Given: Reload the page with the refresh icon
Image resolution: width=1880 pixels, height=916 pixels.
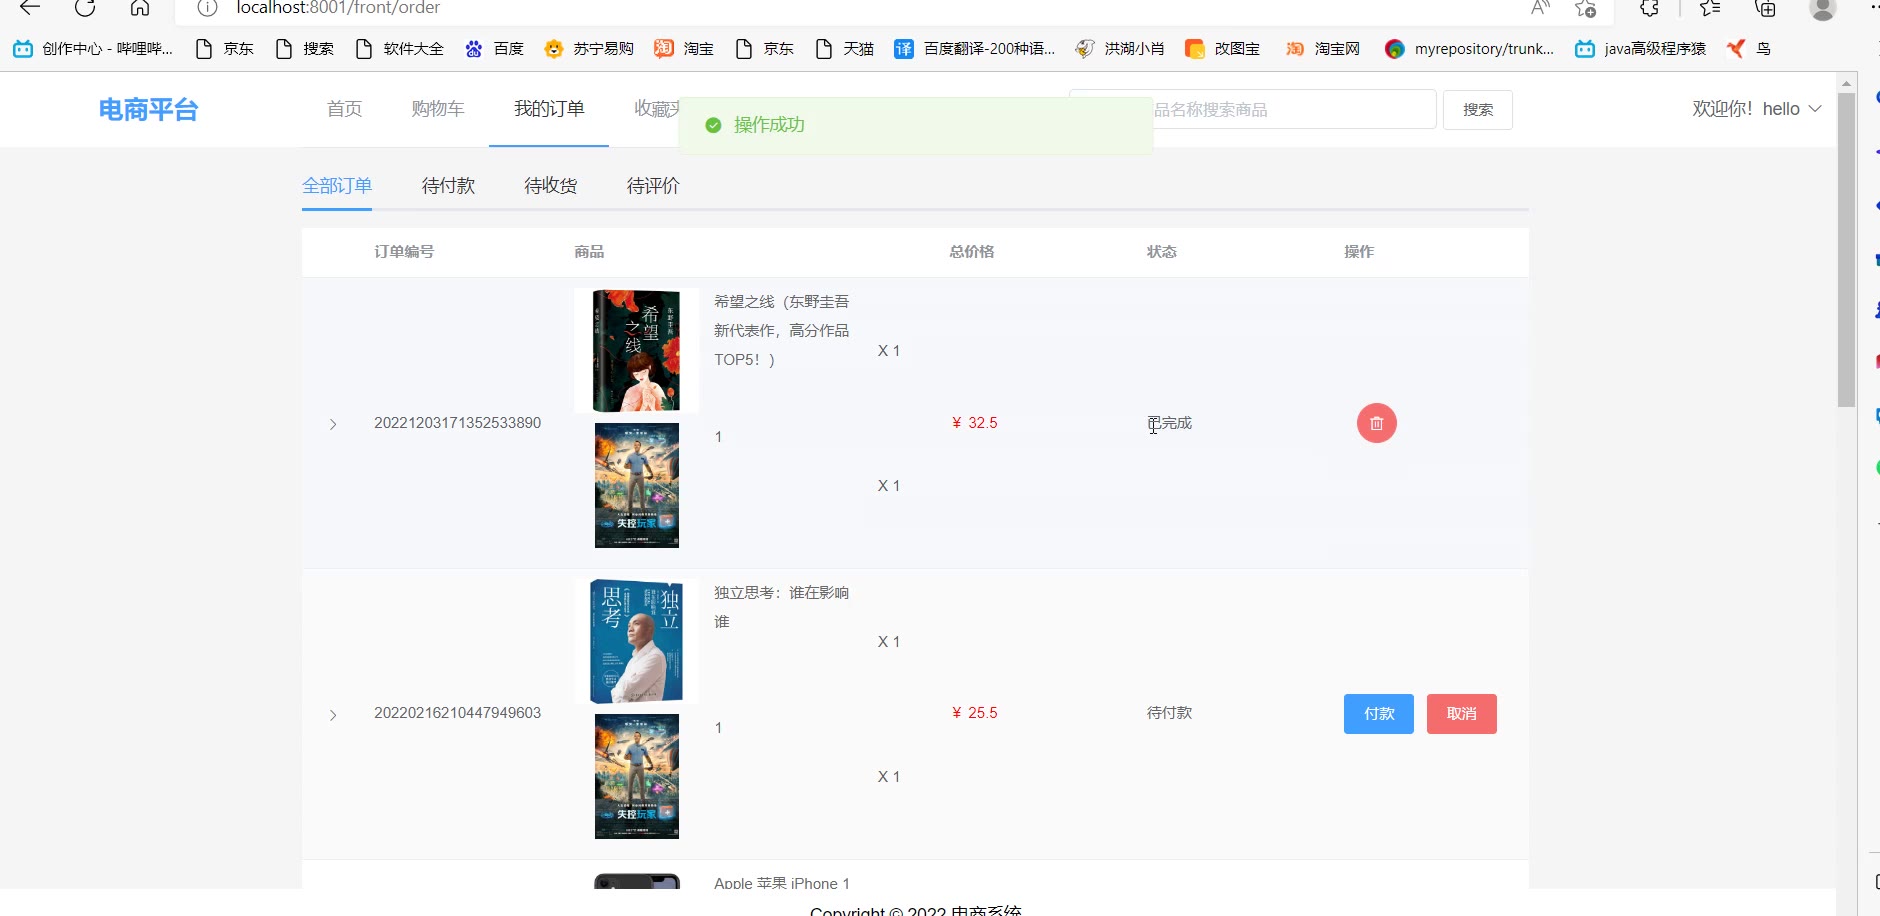Looking at the screenshot, I should (x=85, y=8).
